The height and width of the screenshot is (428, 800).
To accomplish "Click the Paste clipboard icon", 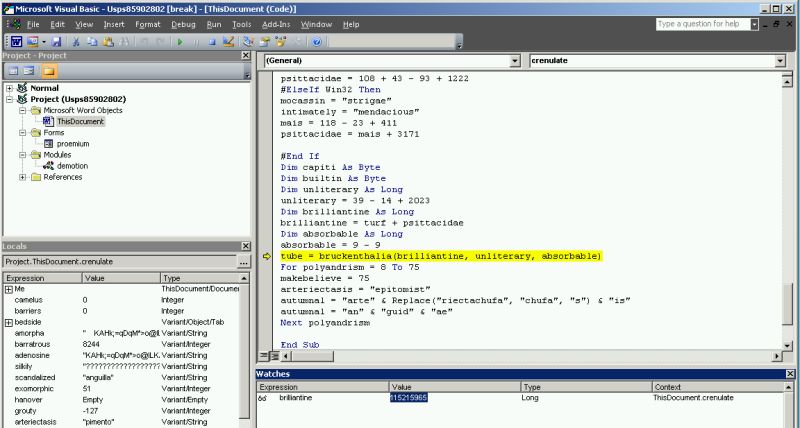I will pyautogui.click(x=108, y=42).
